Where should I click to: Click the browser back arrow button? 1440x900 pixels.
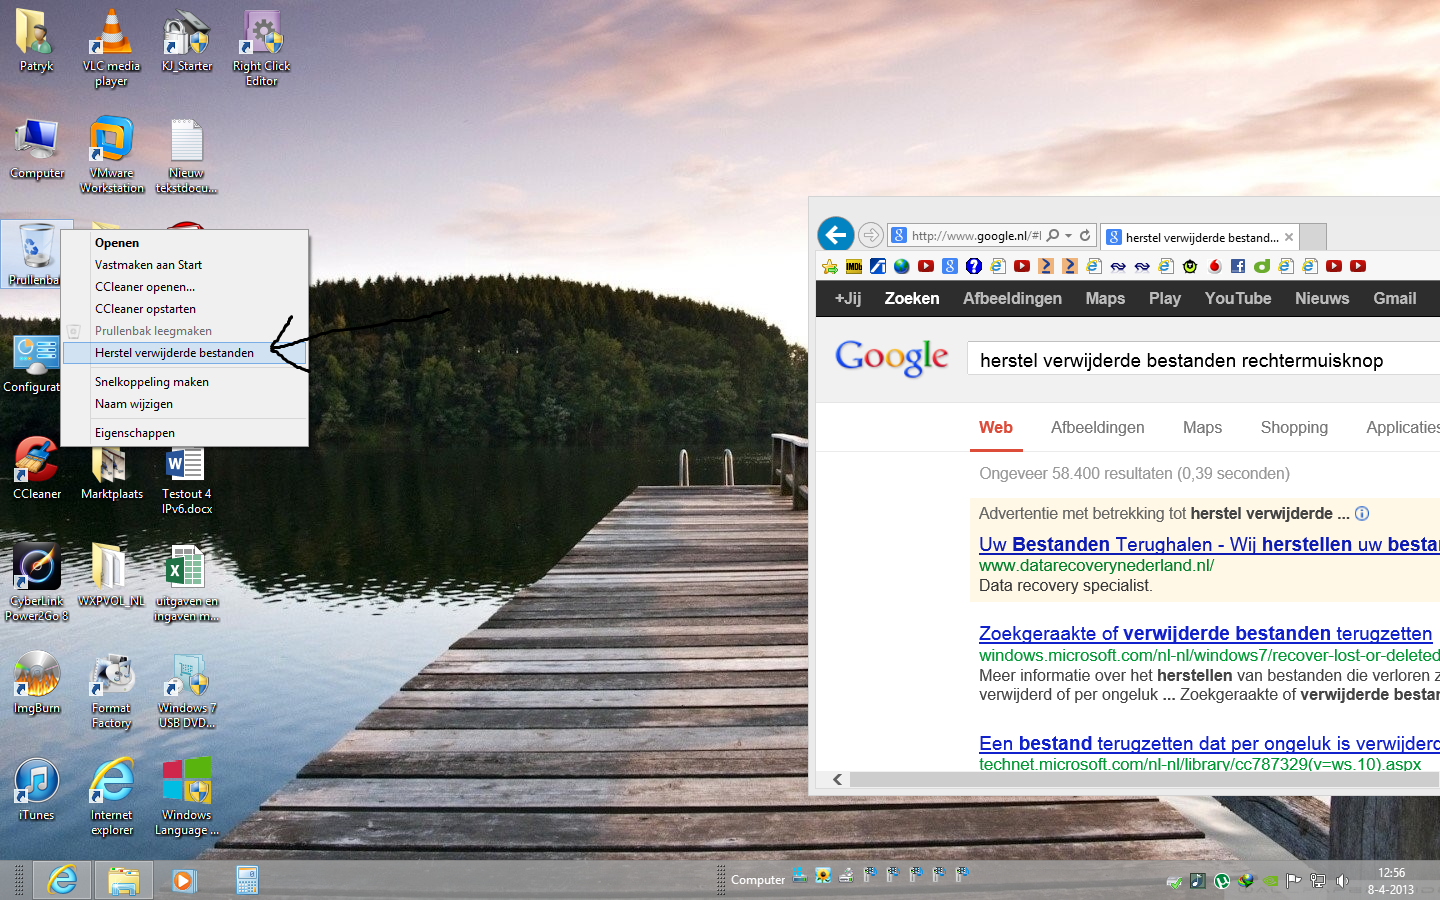[x=836, y=235]
